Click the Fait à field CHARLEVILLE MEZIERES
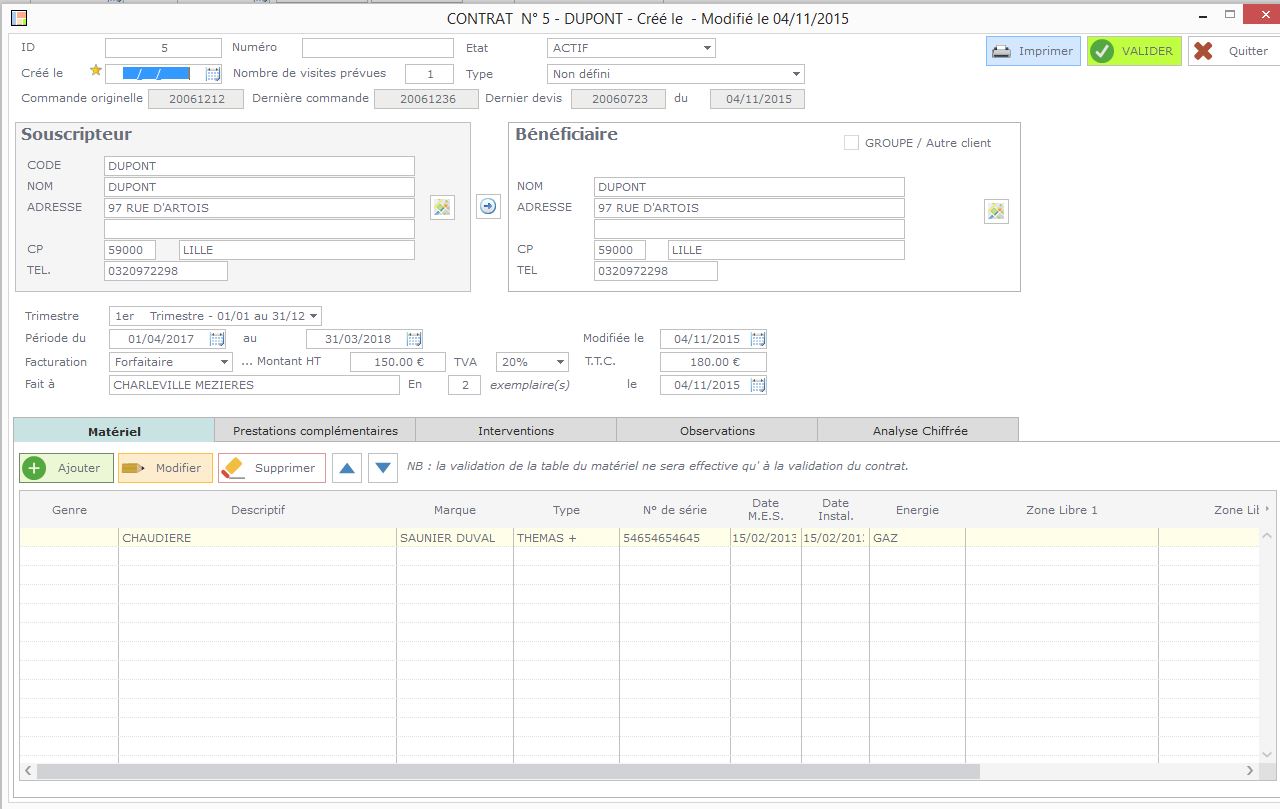The width and height of the screenshot is (1280, 809). [x=254, y=385]
